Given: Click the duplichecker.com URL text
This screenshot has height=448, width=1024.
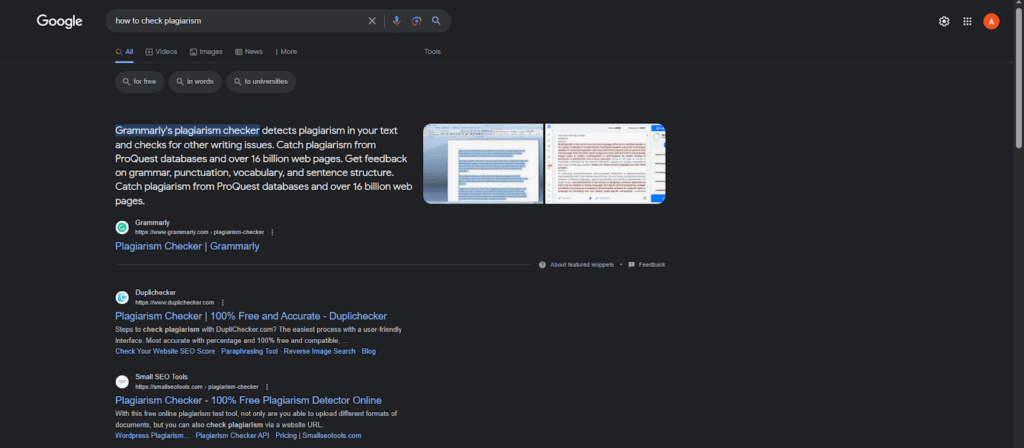Looking at the screenshot, I should pos(174,302).
